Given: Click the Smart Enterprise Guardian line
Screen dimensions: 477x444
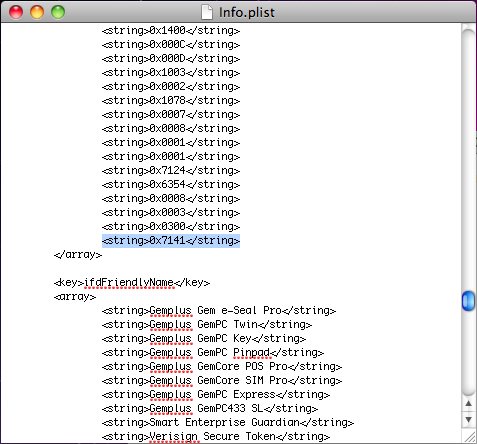Looking at the screenshot, I should (x=228, y=423).
